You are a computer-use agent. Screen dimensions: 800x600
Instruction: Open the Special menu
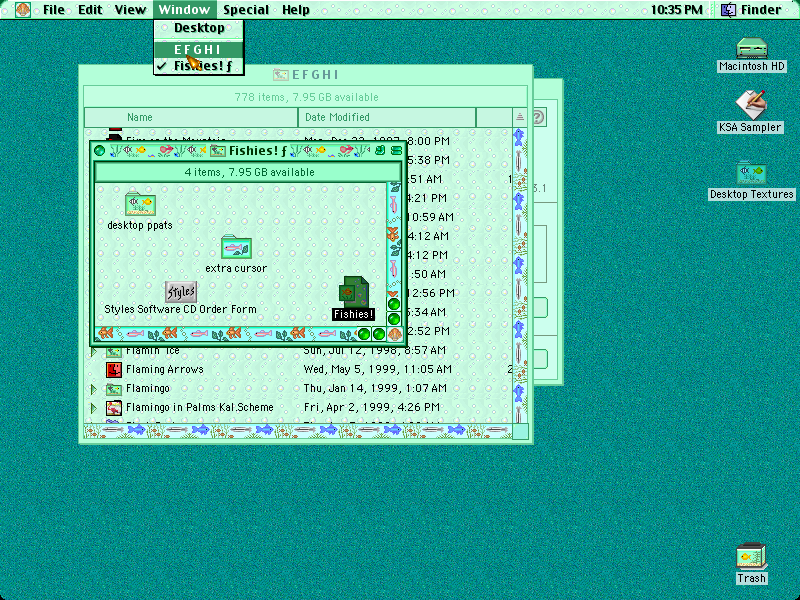click(246, 9)
